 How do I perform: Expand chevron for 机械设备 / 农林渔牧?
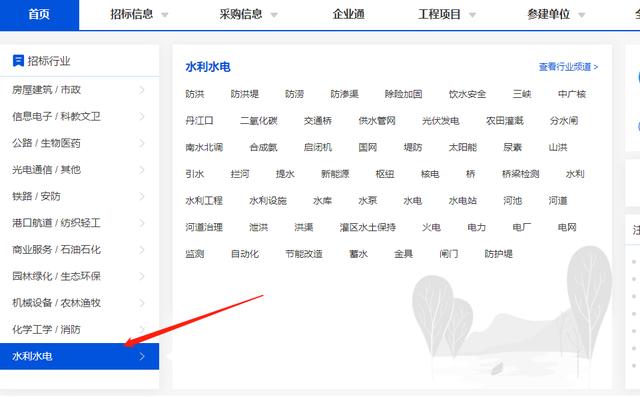[x=142, y=303]
